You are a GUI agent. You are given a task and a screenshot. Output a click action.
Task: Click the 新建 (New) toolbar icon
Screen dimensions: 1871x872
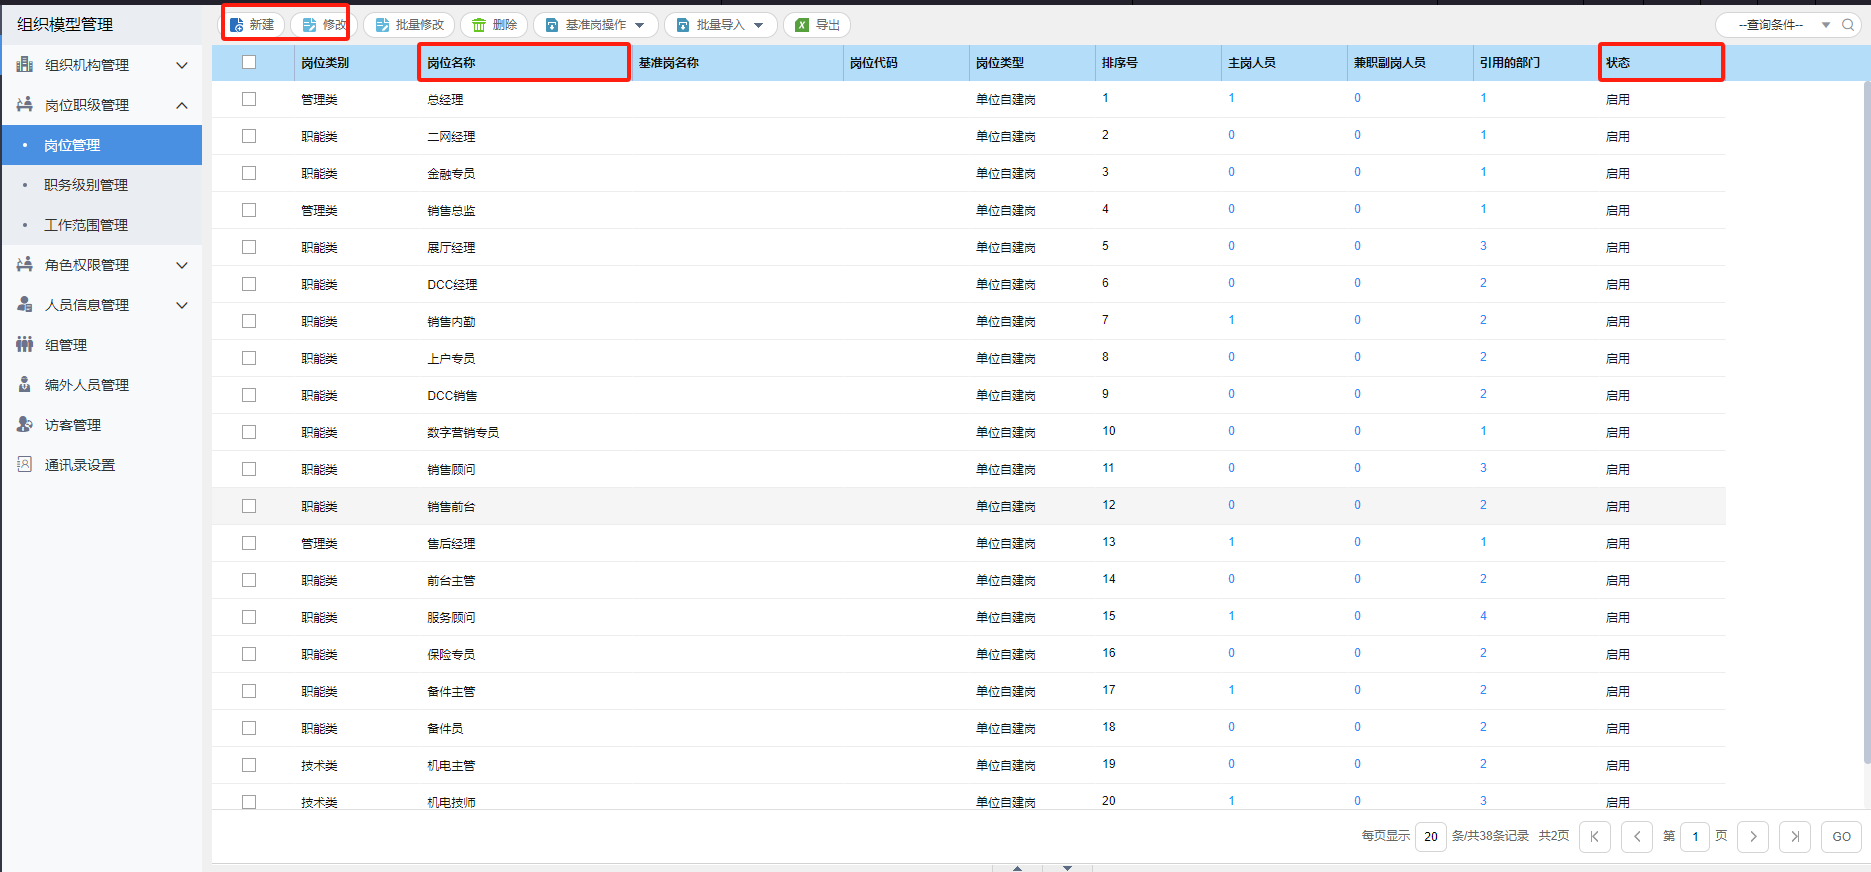237,25
